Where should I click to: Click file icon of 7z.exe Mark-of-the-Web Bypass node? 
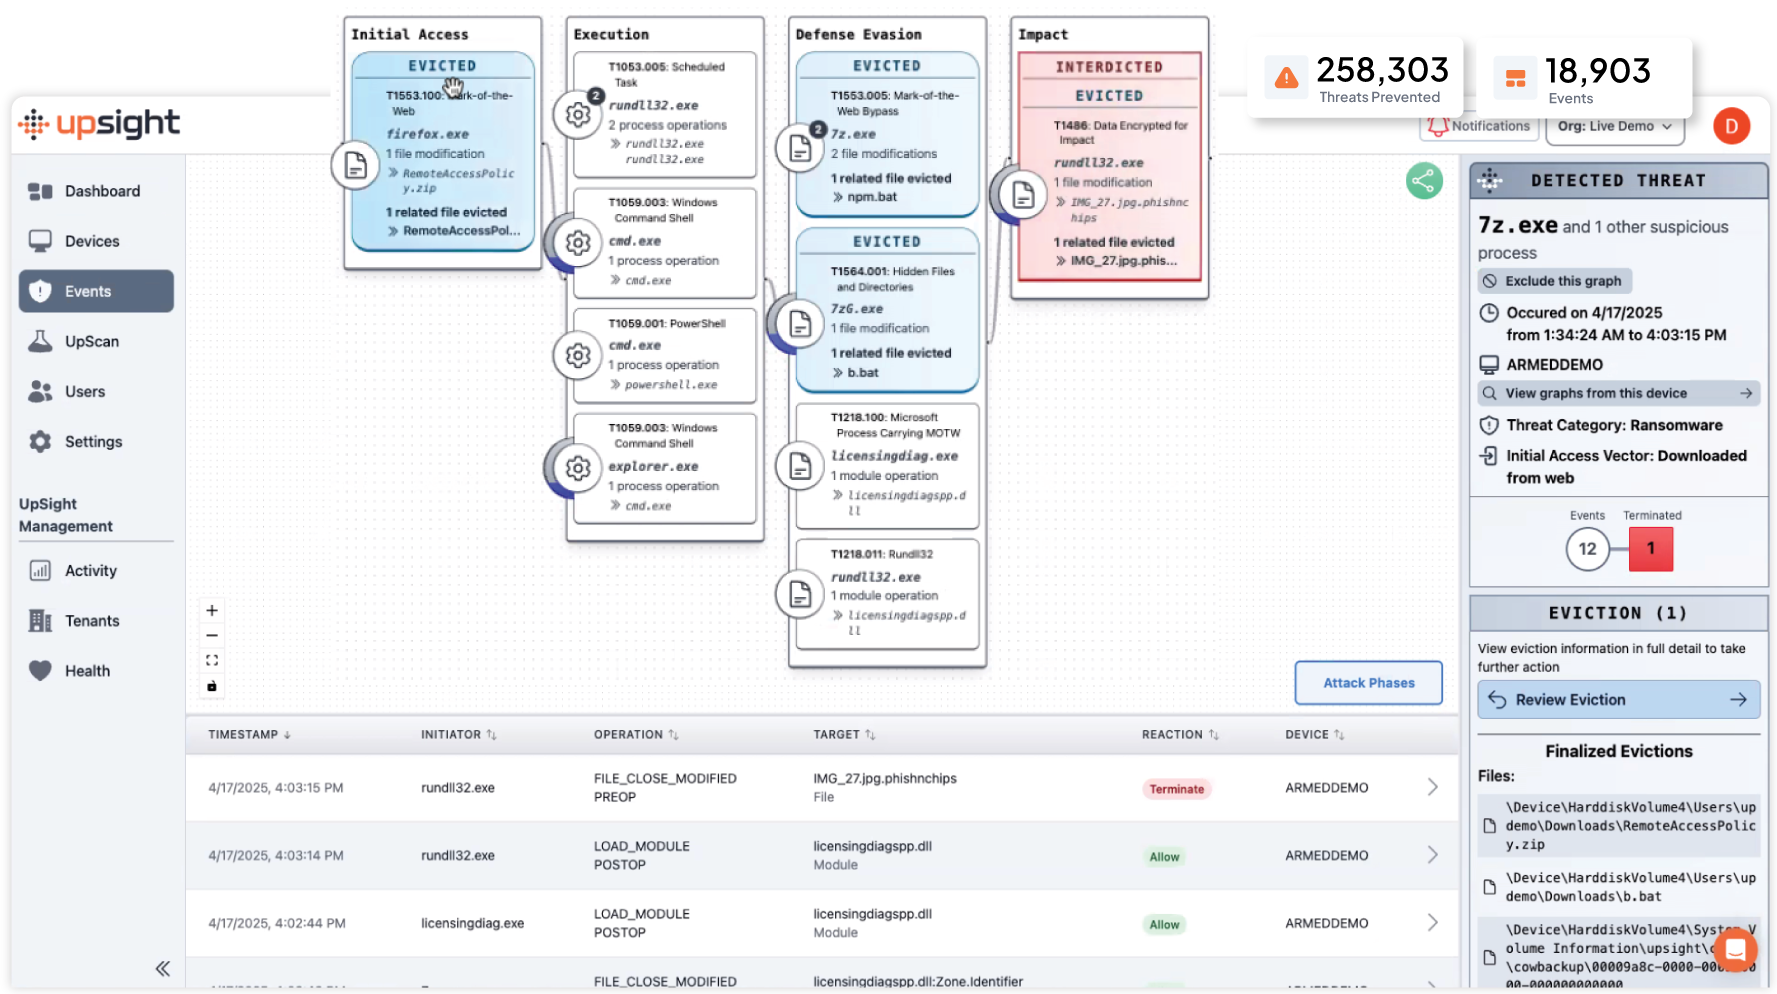(800, 148)
